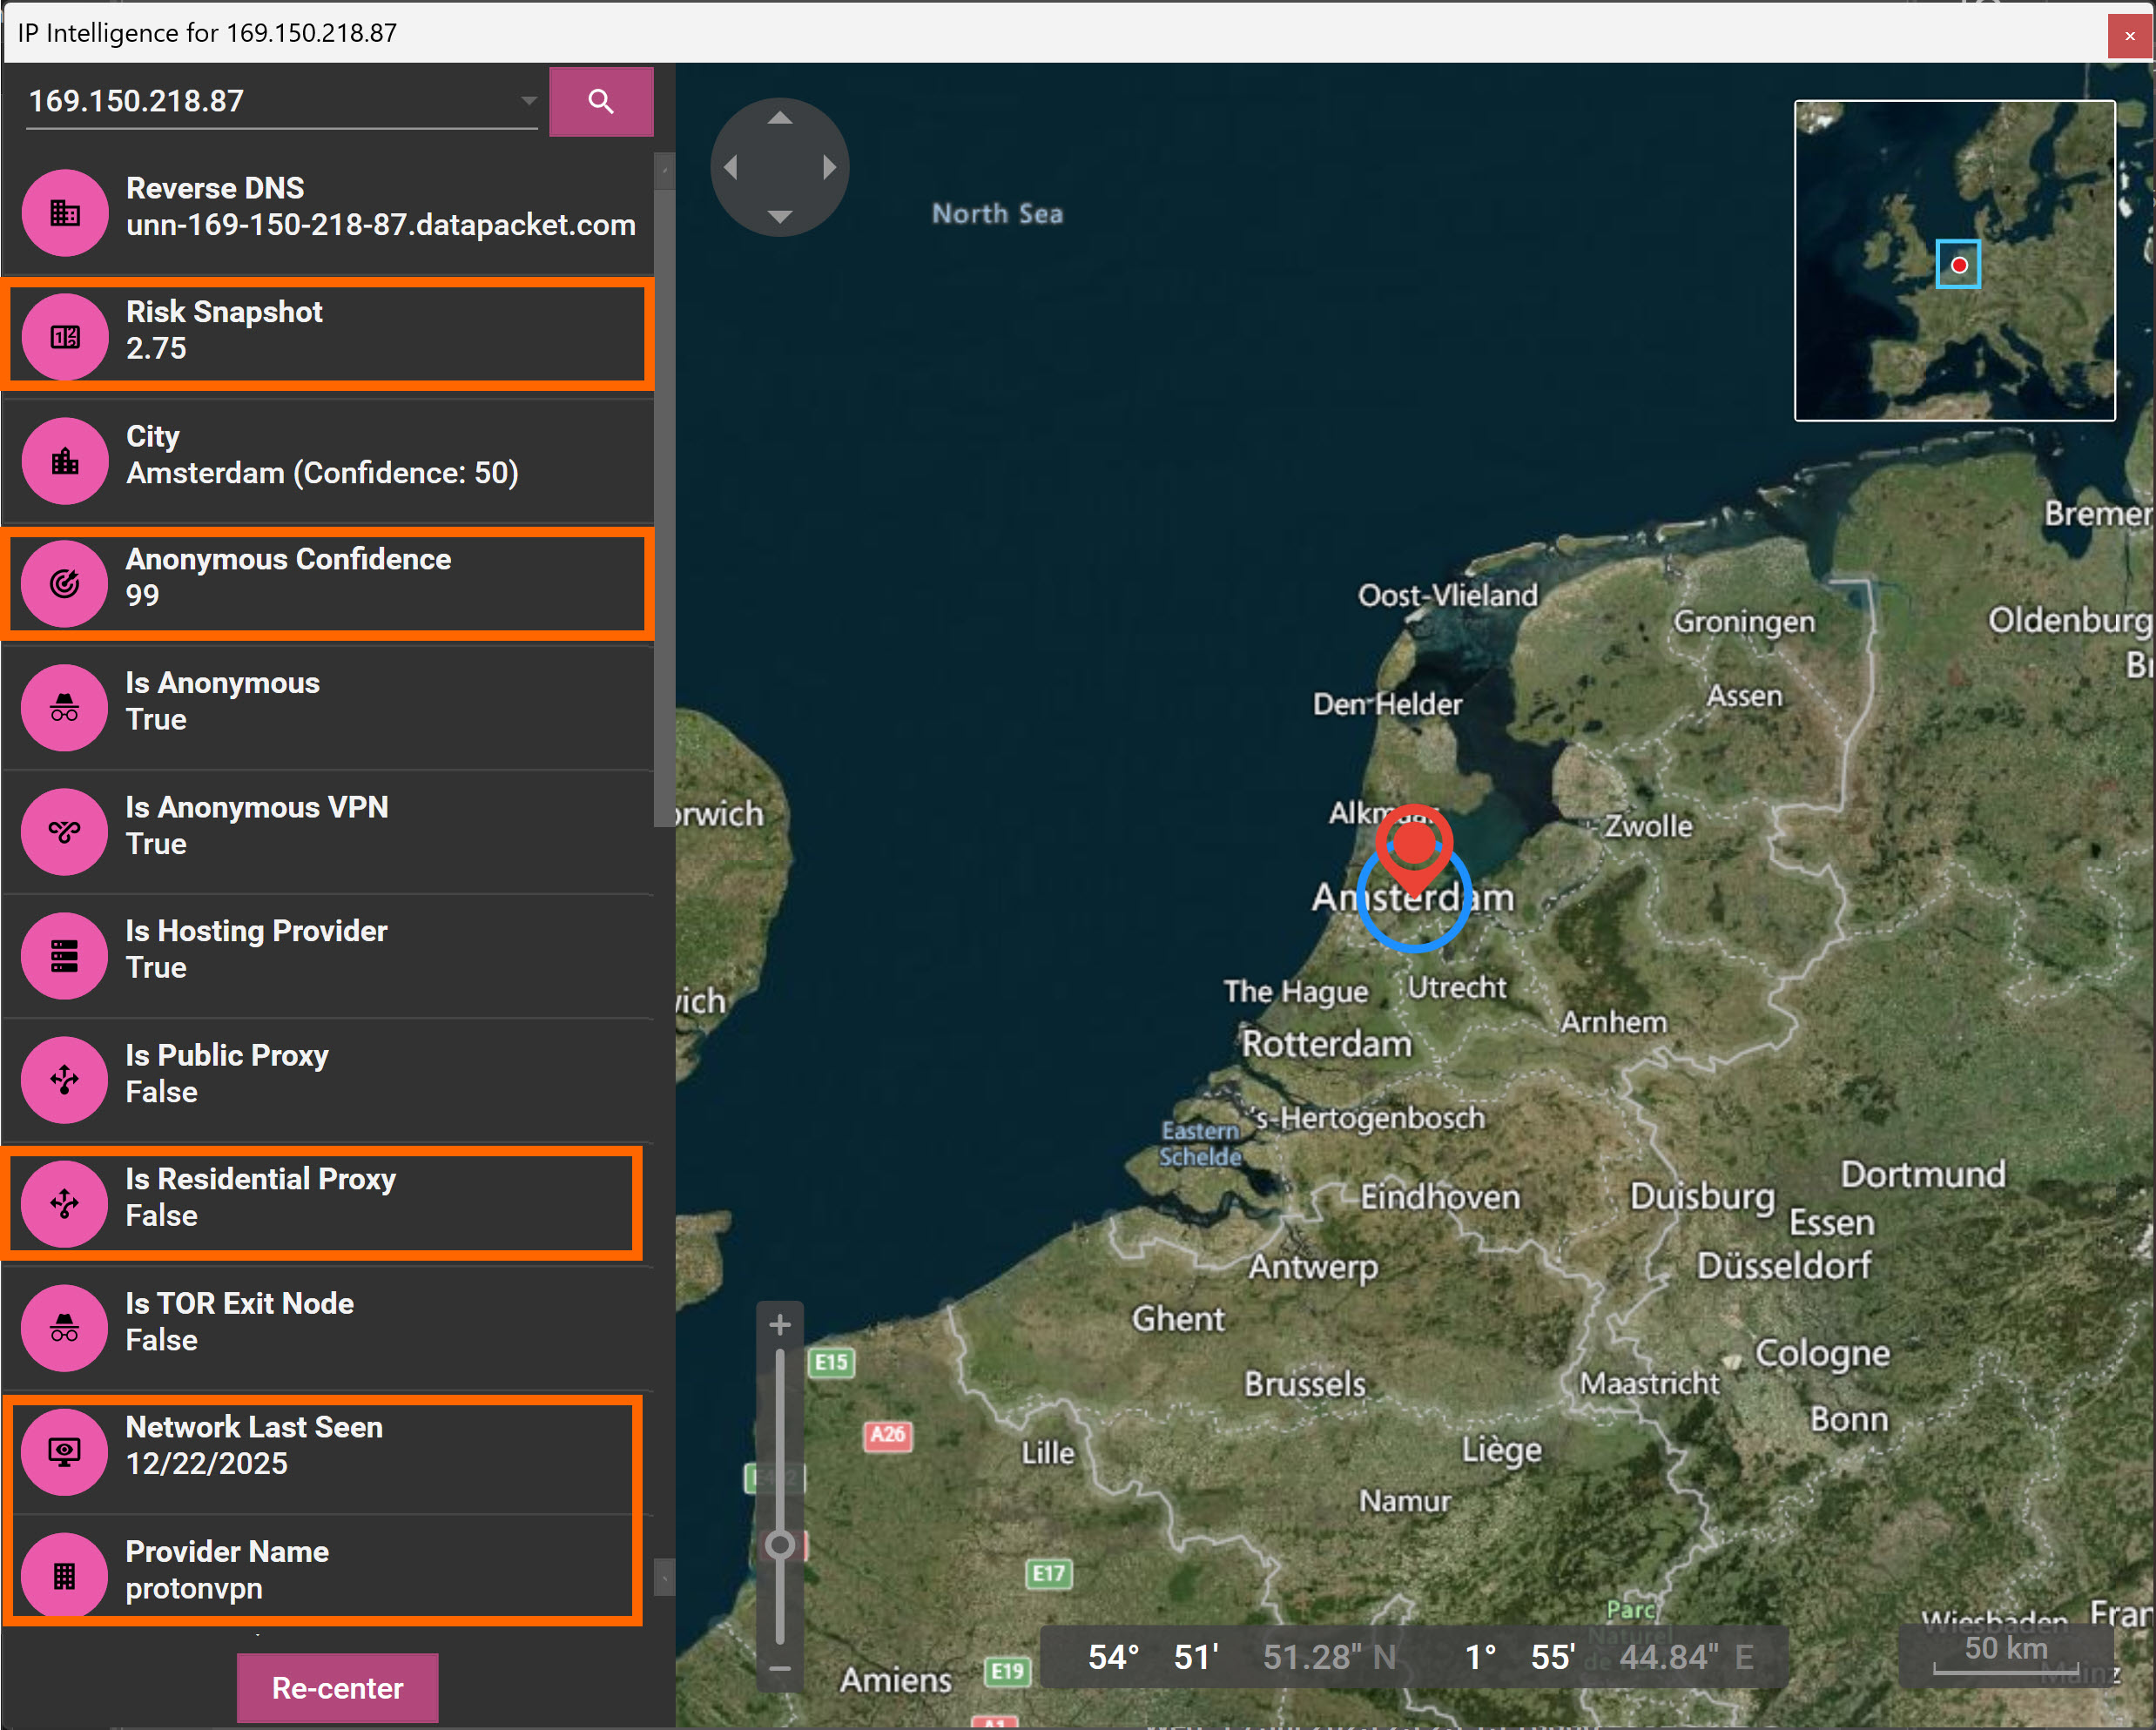Image resolution: width=2156 pixels, height=1730 pixels.
Task: Pan map left with navigation arrow
Action: point(731,167)
